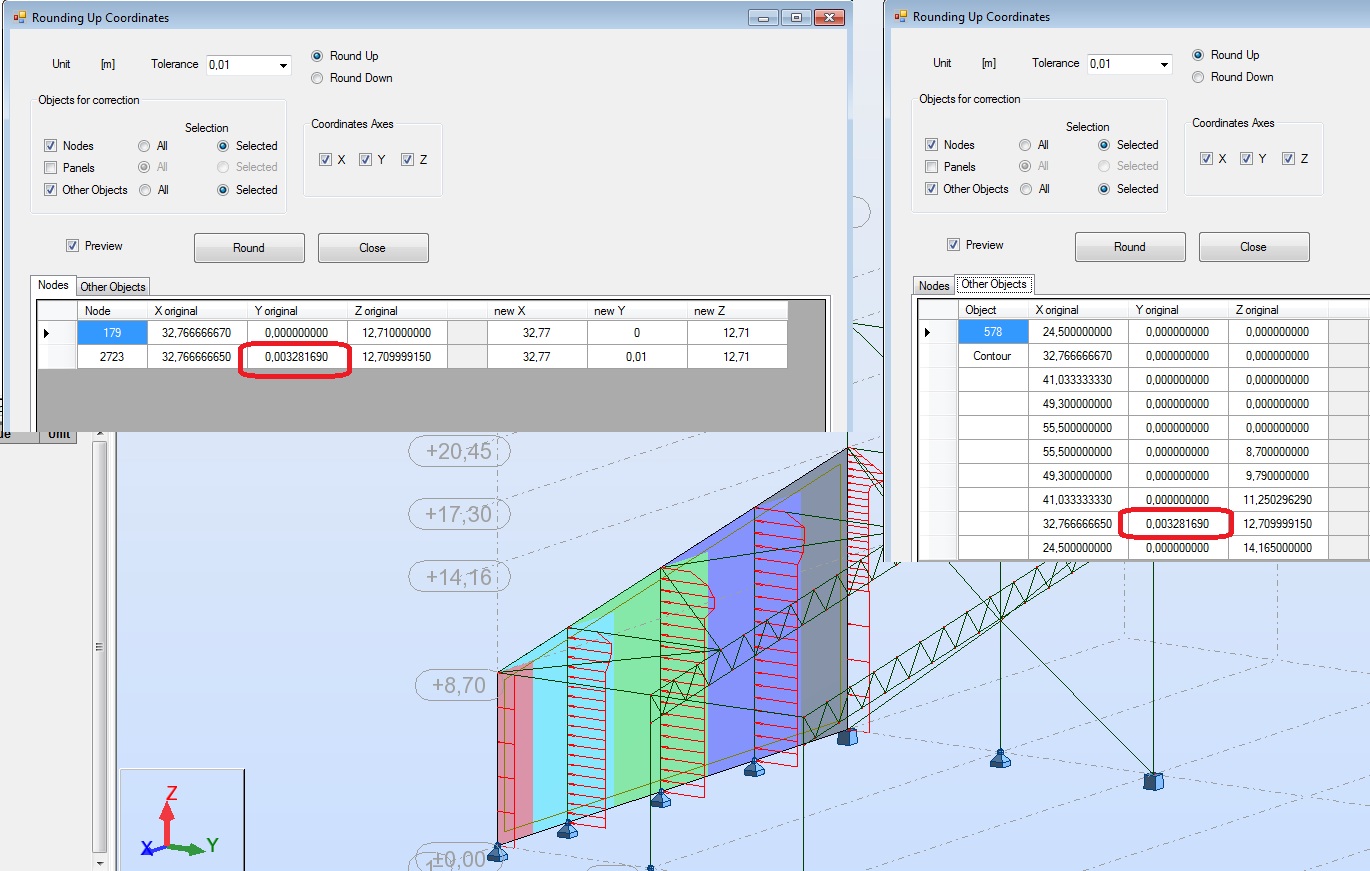The image size is (1370, 871).
Task: Click the +20,45 level label in 3D view
Action: tap(459, 452)
